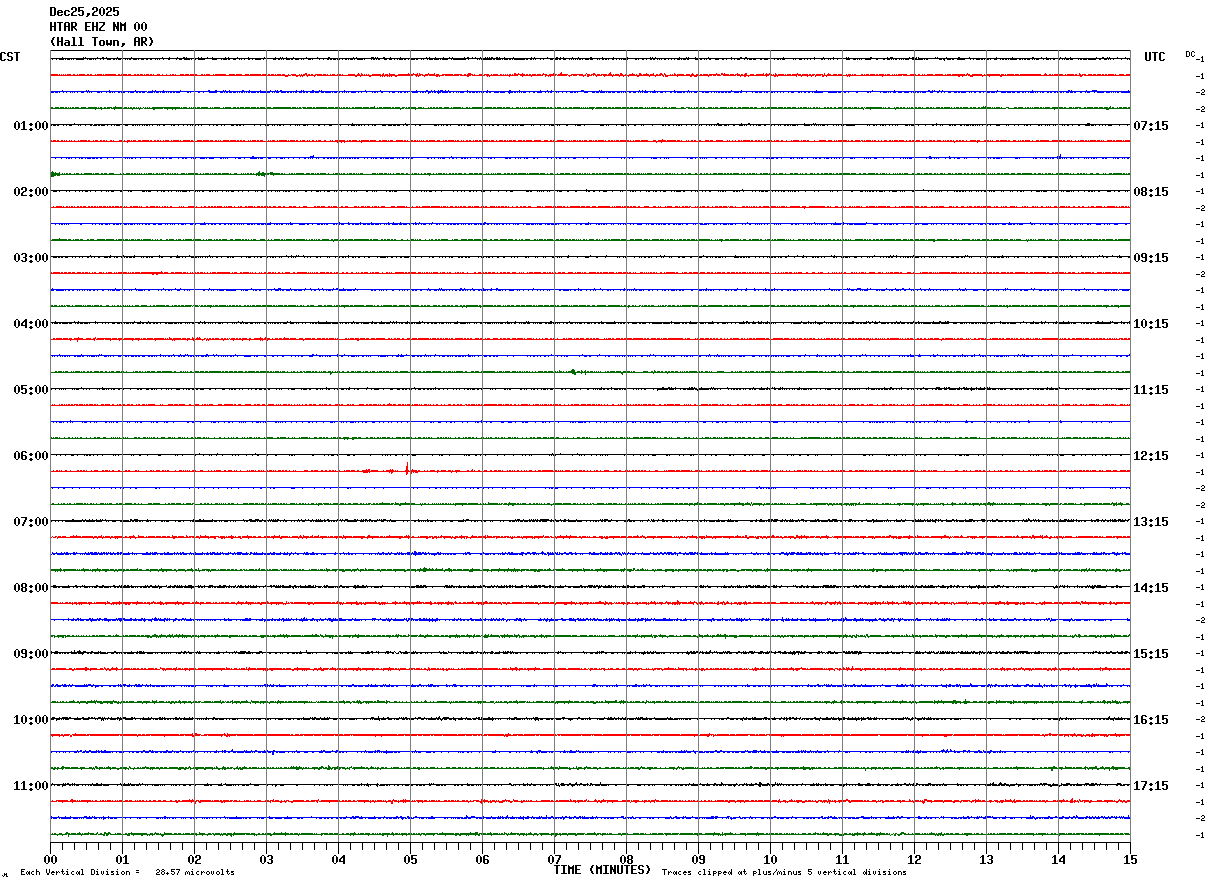
Task: Click the 15:15 UTC time label
Action: point(1150,653)
